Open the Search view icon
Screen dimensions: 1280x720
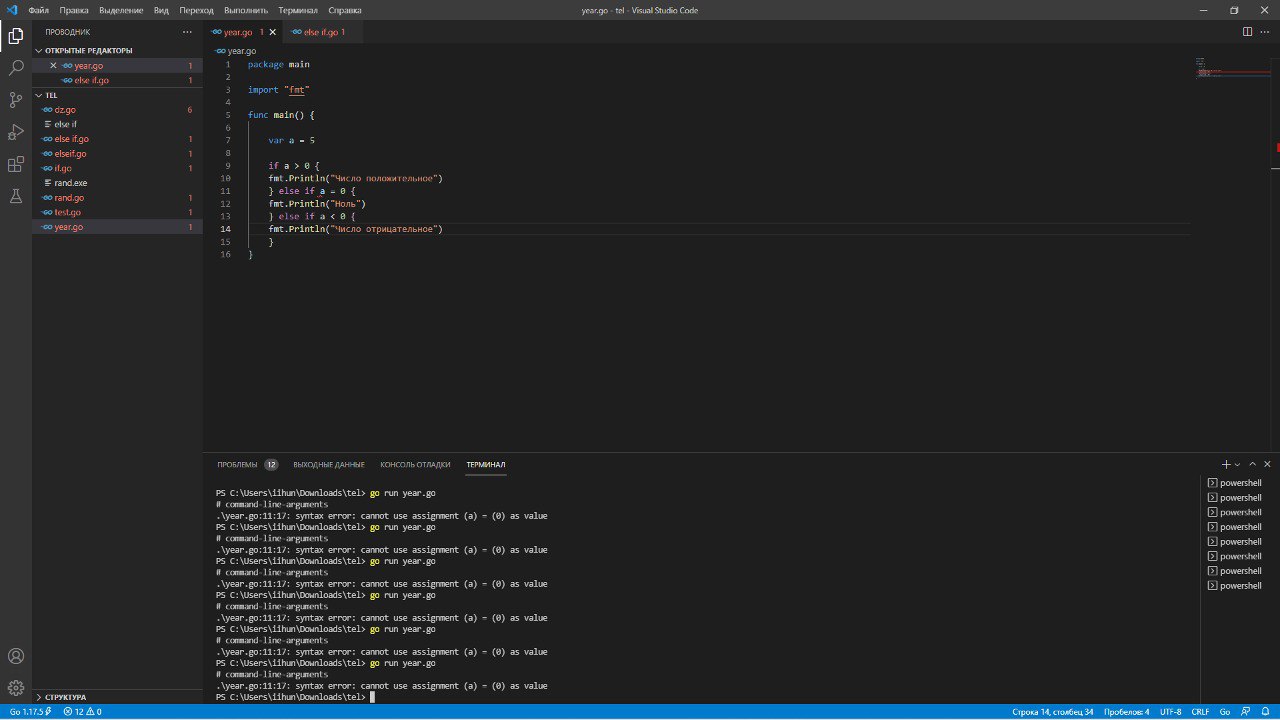pyautogui.click(x=16, y=68)
